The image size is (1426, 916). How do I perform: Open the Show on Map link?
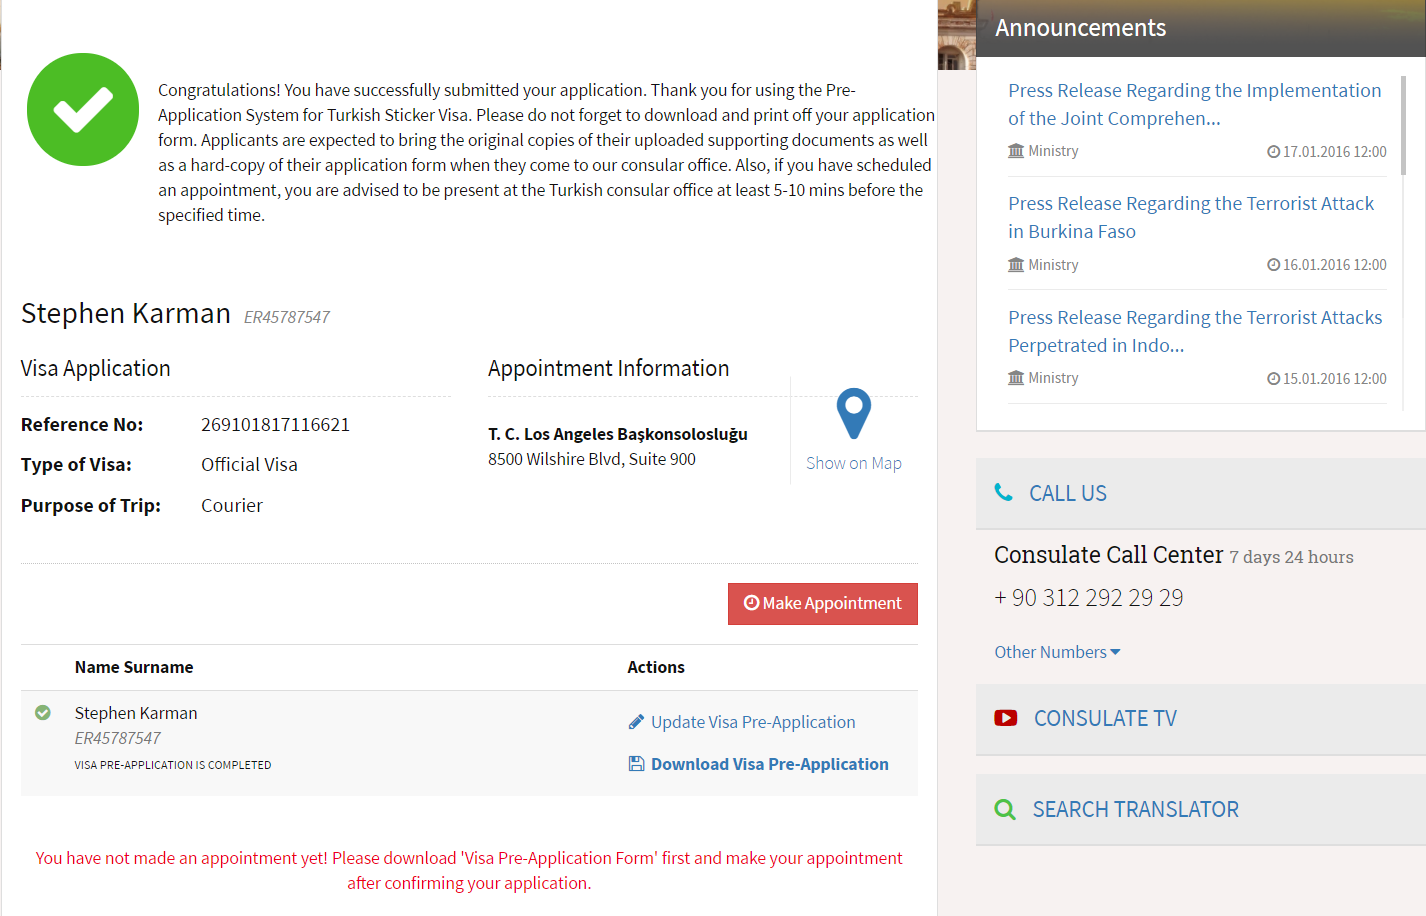(854, 463)
